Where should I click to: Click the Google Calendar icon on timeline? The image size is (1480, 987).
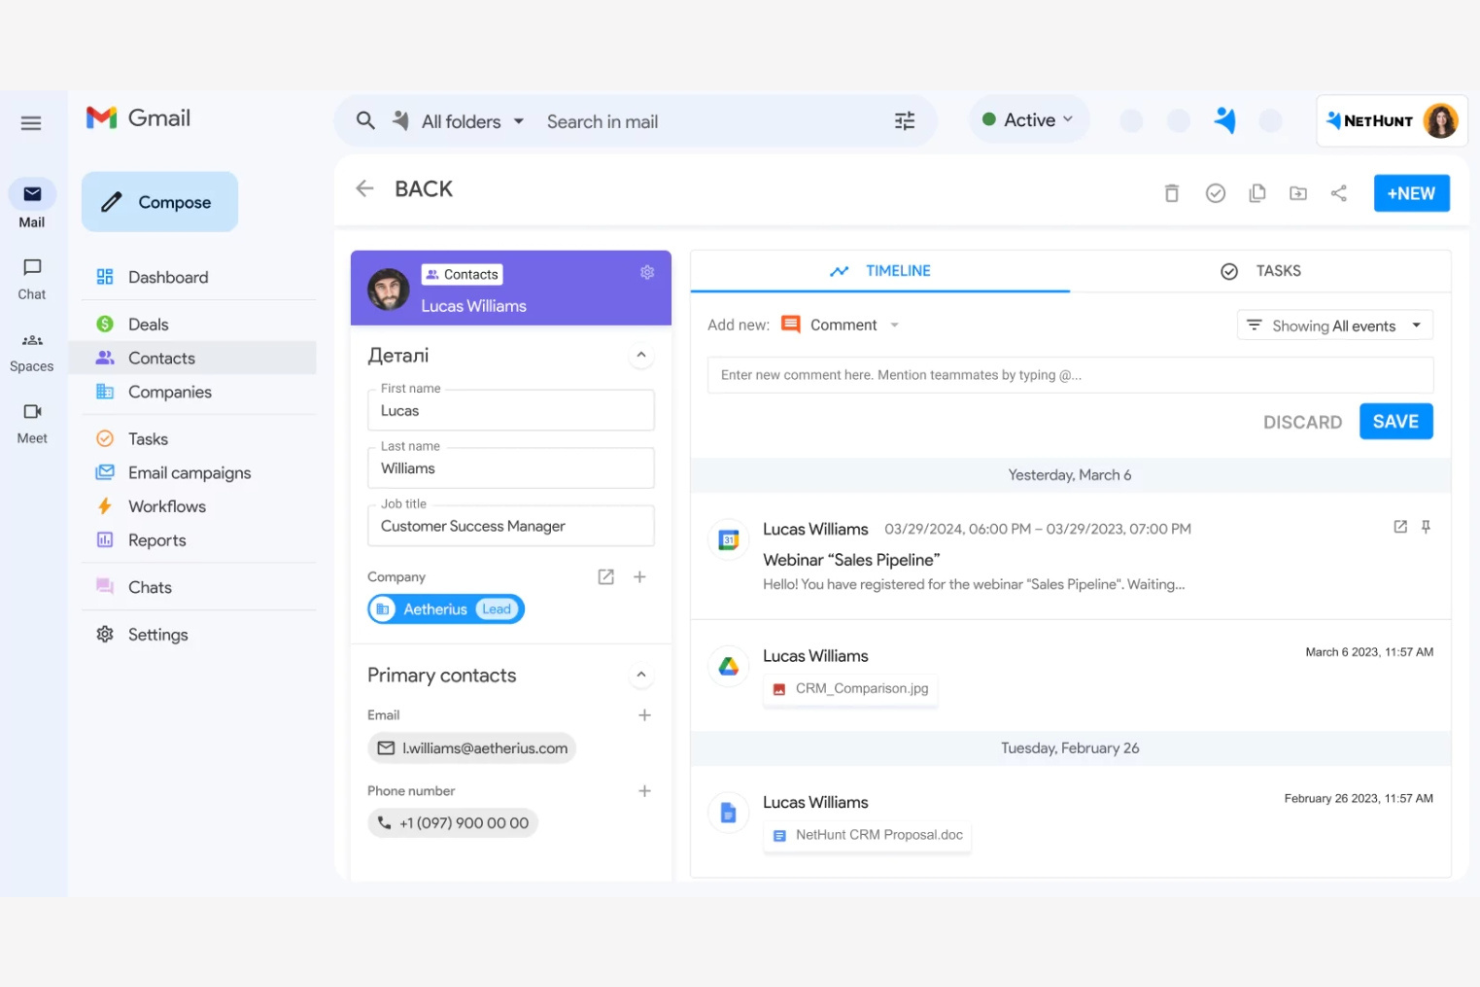[729, 540]
